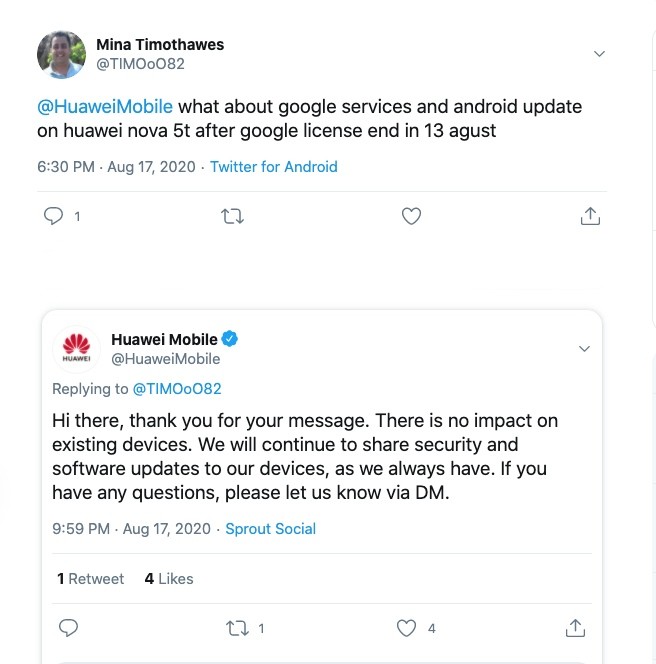Like Mina Timothawes' tweet
The height and width of the screenshot is (664, 656).
pyautogui.click(x=411, y=216)
